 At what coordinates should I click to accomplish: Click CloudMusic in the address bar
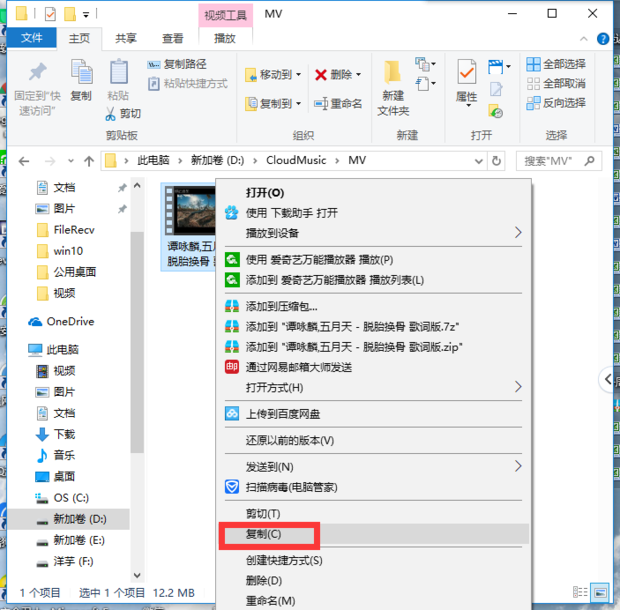coord(296,161)
